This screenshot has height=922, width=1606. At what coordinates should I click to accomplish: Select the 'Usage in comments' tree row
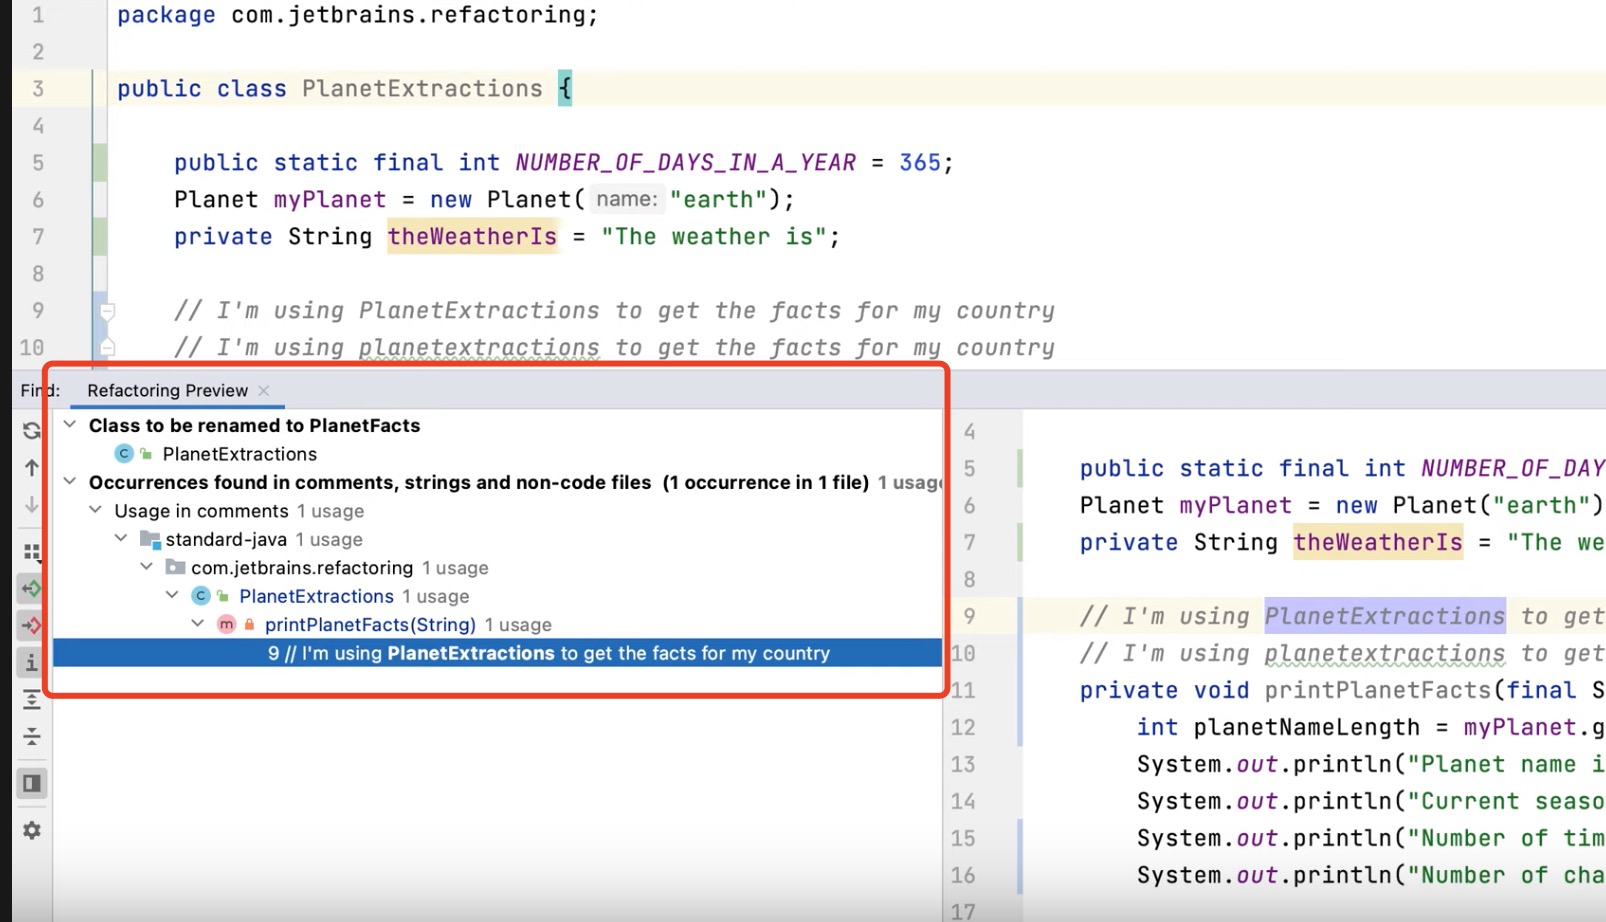click(x=239, y=511)
